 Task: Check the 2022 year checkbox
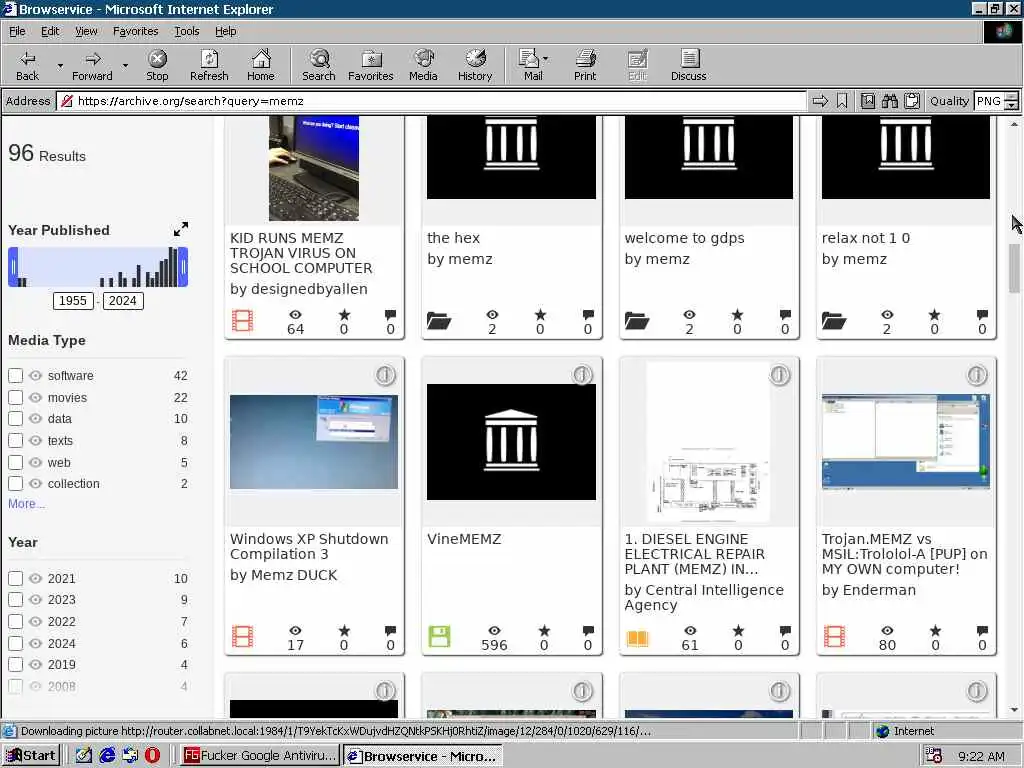(x=16, y=622)
